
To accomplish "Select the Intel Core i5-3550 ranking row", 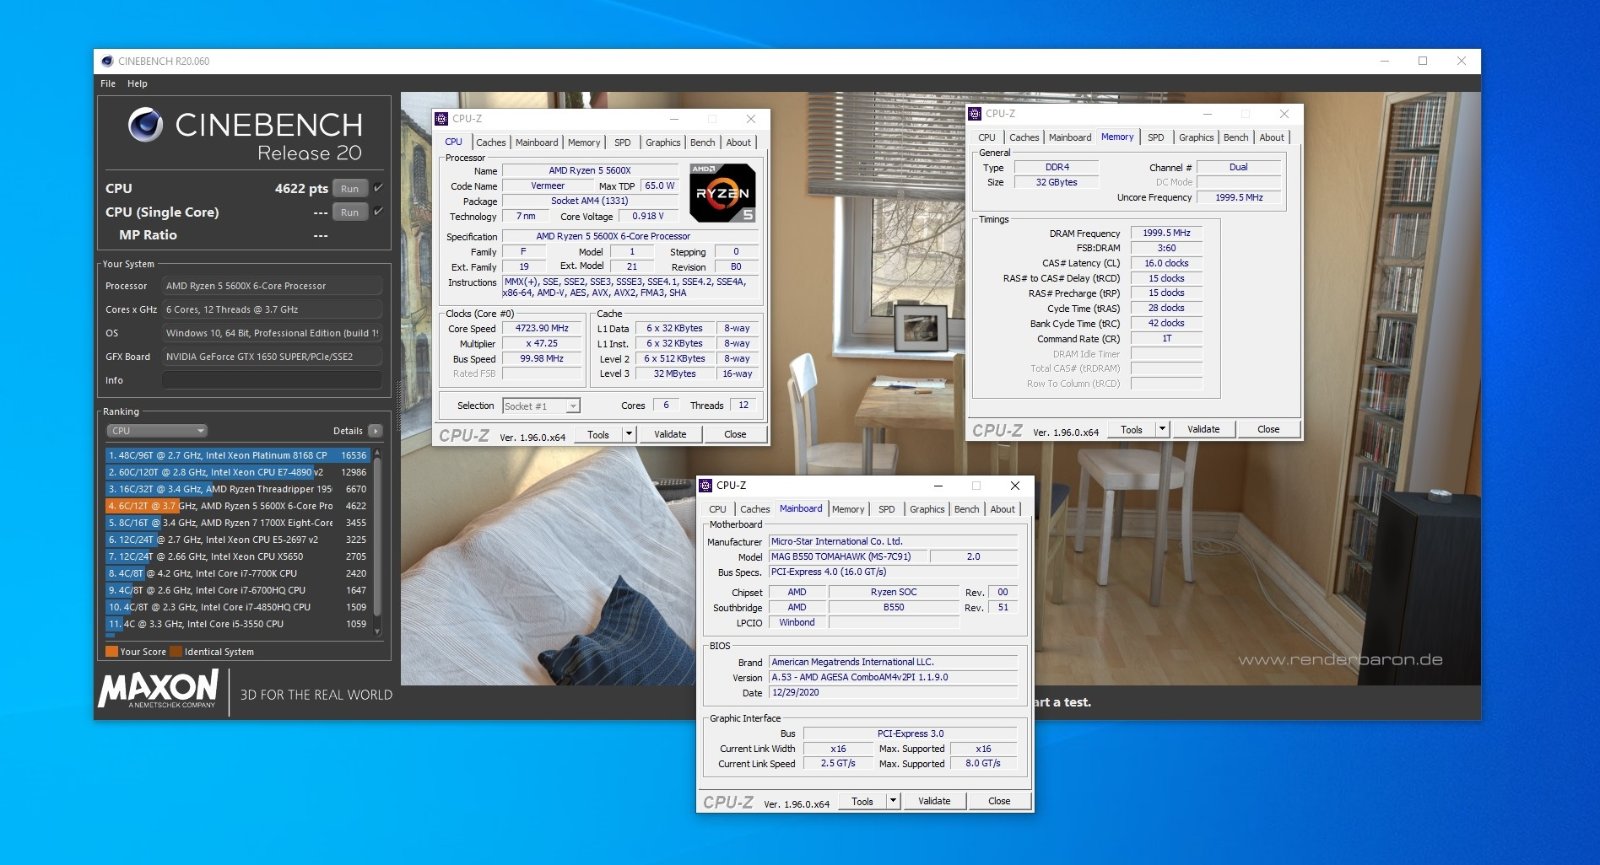I will (238, 624).
